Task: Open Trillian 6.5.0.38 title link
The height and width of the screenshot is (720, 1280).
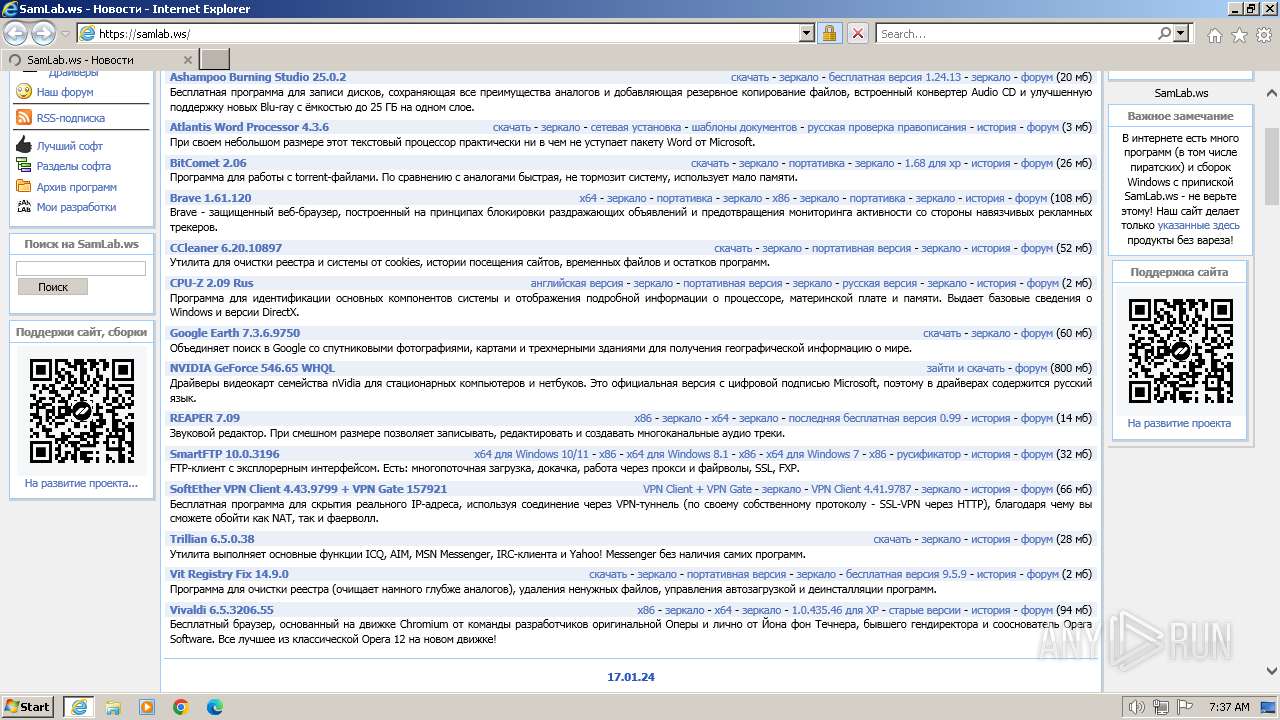Action: point(212,539)
